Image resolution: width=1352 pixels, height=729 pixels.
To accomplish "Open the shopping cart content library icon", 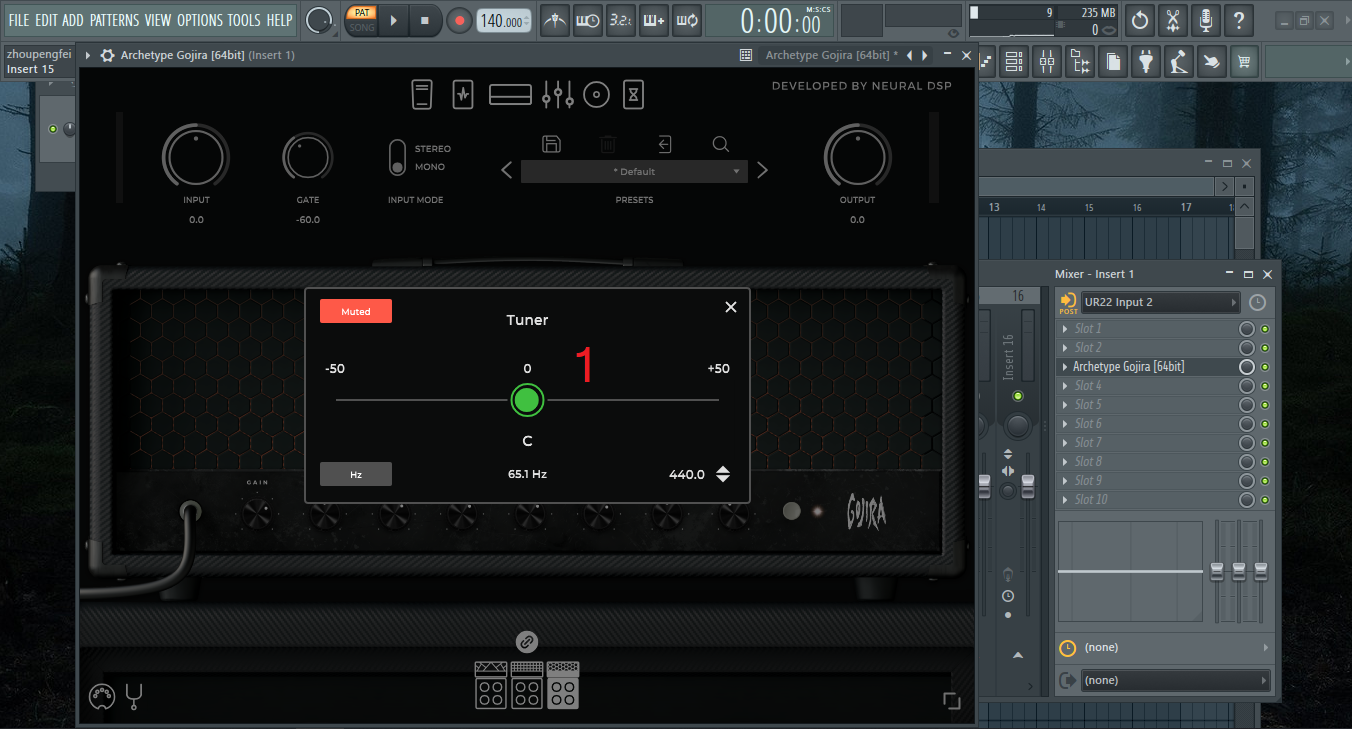I will pyautogui.click(x=1244, y=62).
